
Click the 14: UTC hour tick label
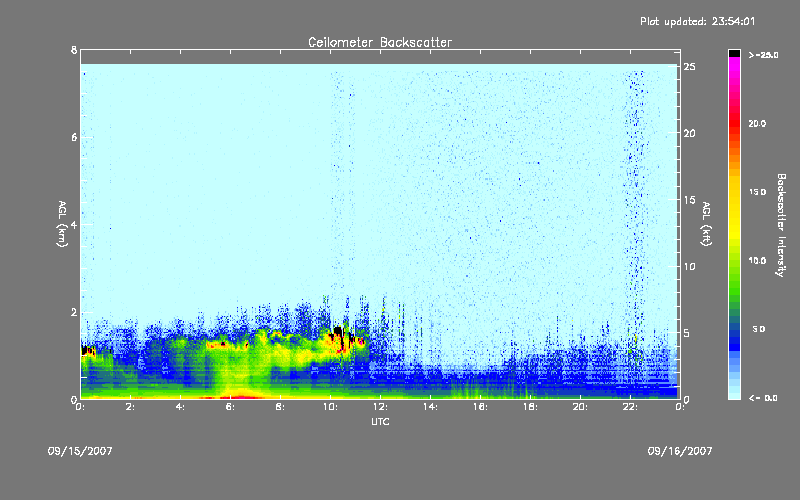430,407
